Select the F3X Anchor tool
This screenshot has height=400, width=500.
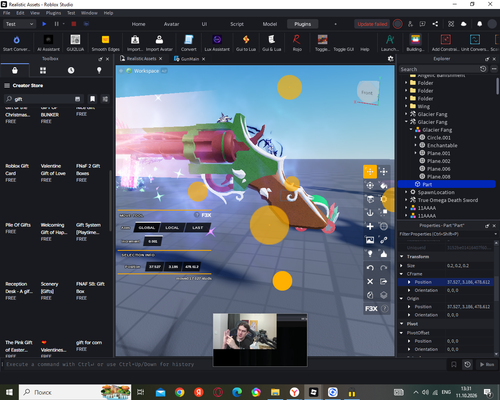tap(370, 213)
